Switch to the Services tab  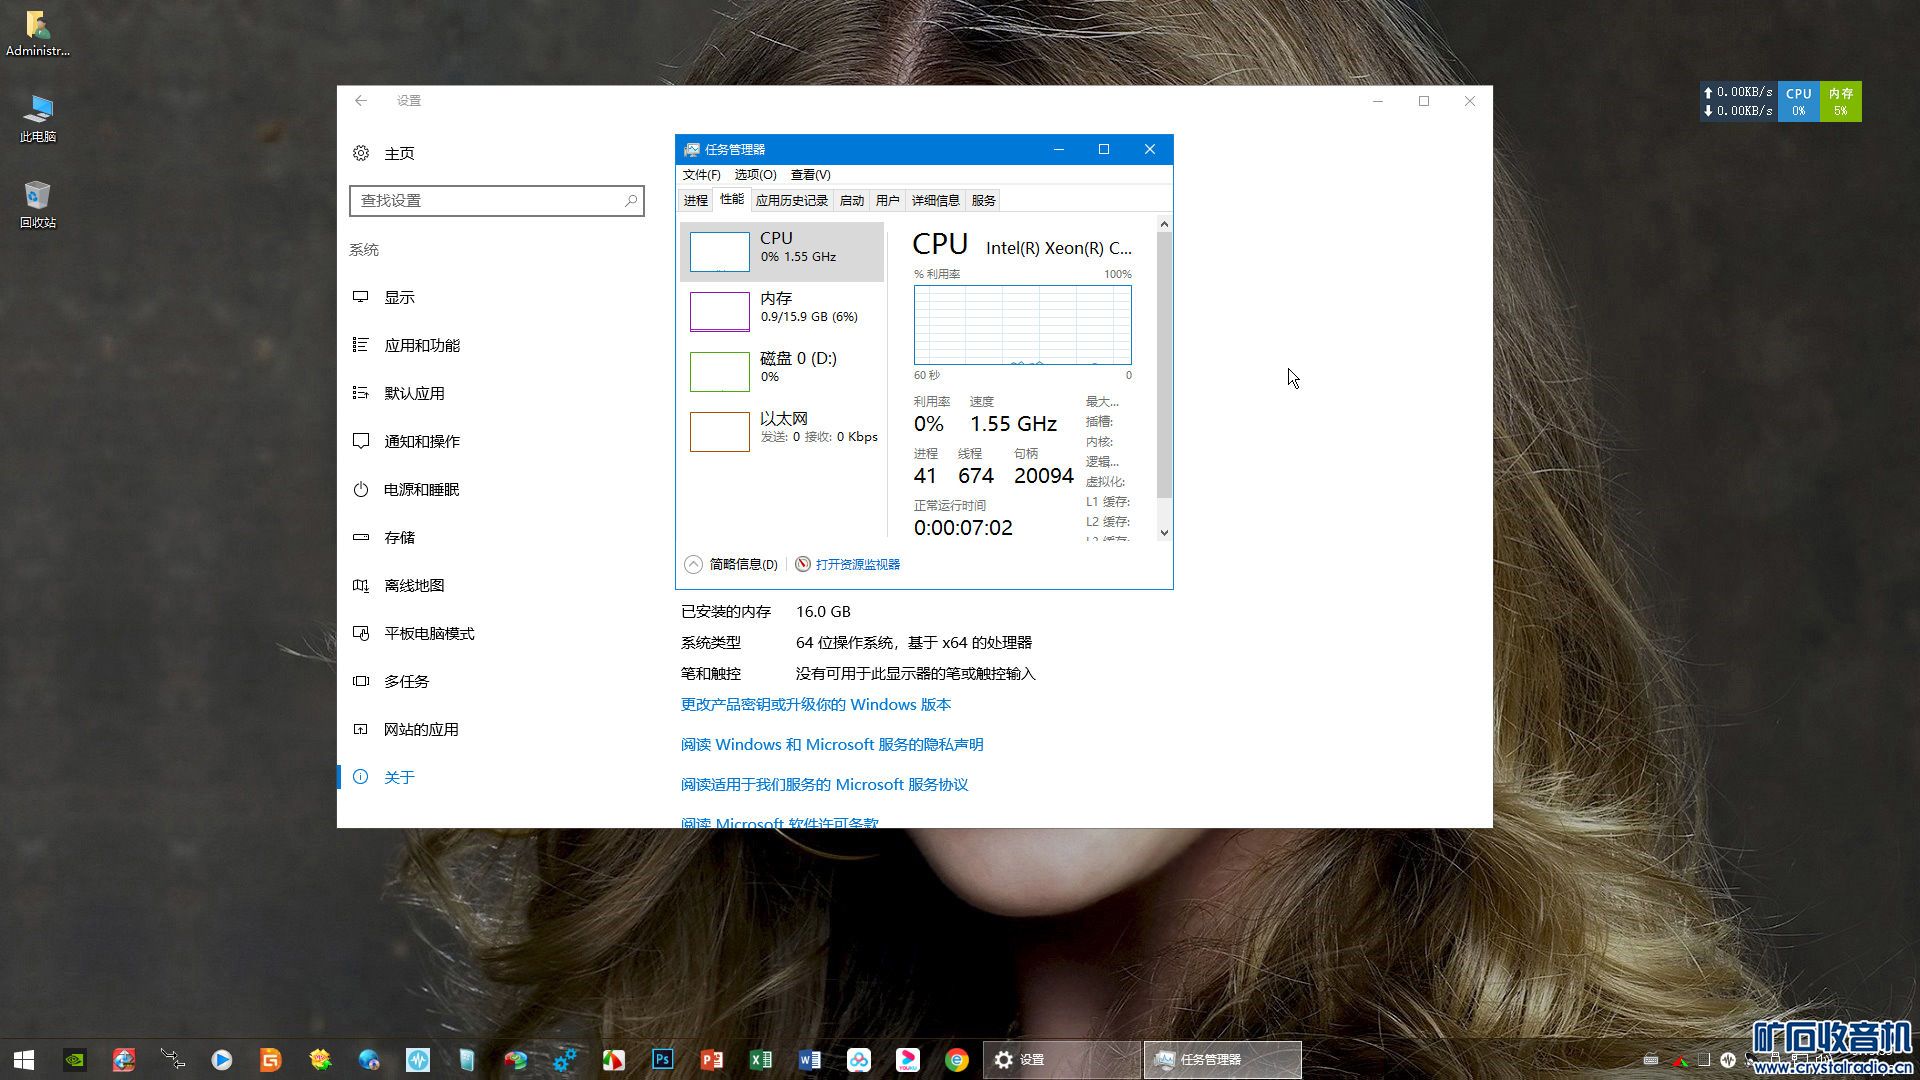point(983,200)
